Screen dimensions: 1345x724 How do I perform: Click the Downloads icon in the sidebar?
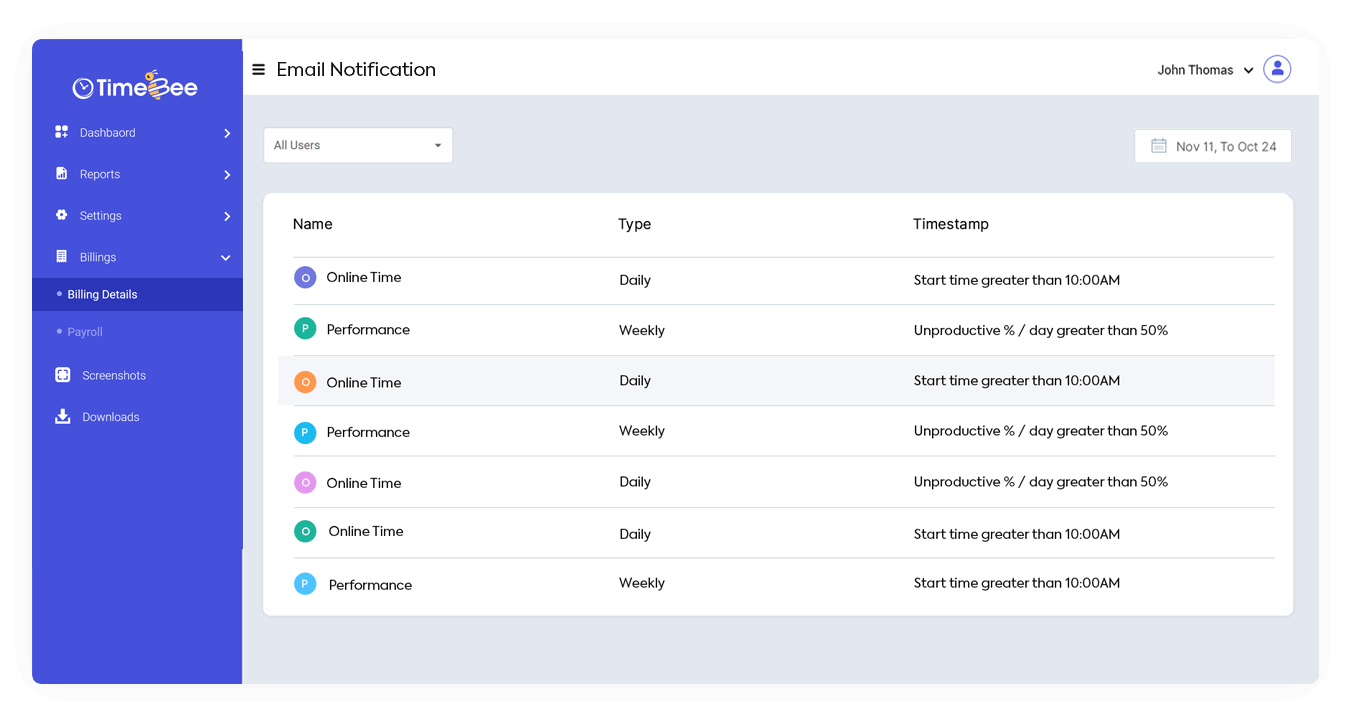(x=61, y=416)
